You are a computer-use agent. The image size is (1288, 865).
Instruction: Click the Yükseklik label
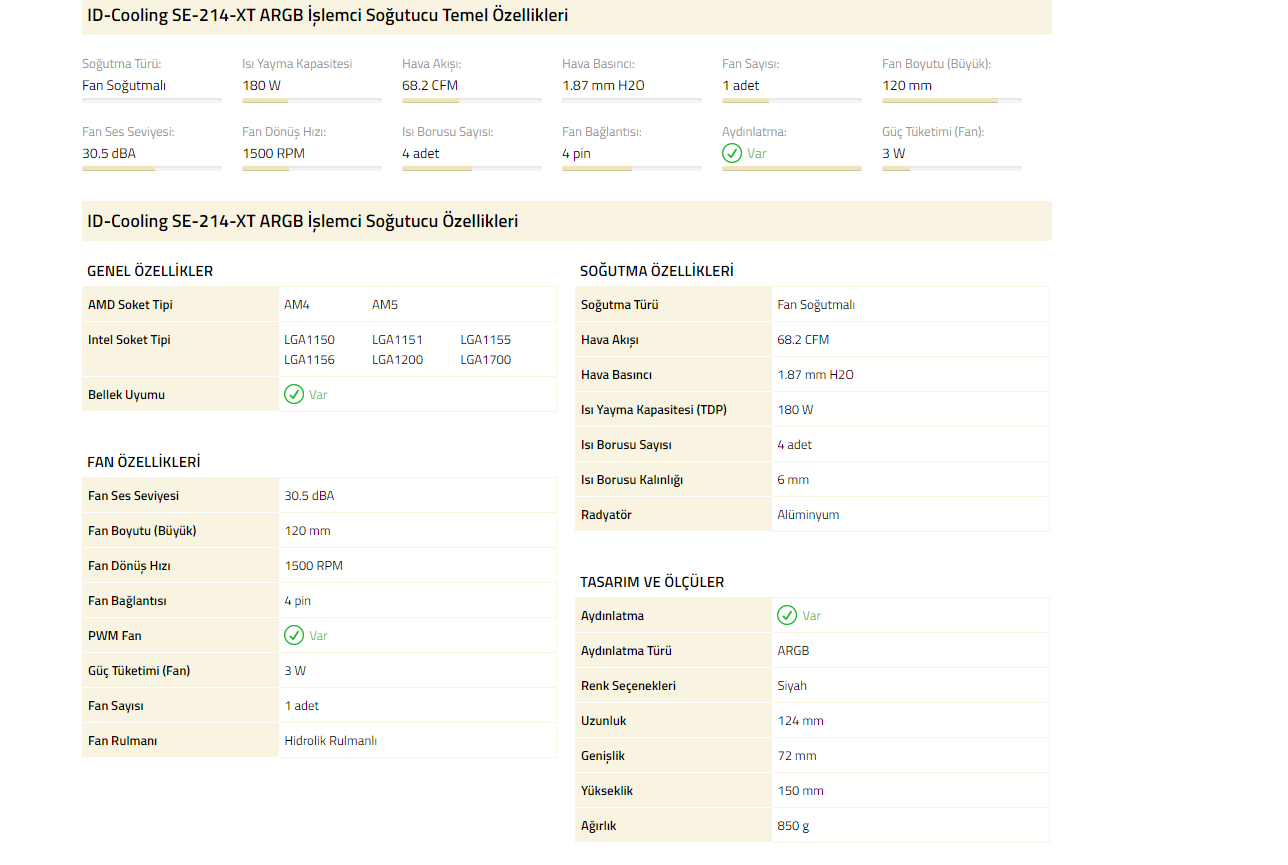[x=607, y=790]
